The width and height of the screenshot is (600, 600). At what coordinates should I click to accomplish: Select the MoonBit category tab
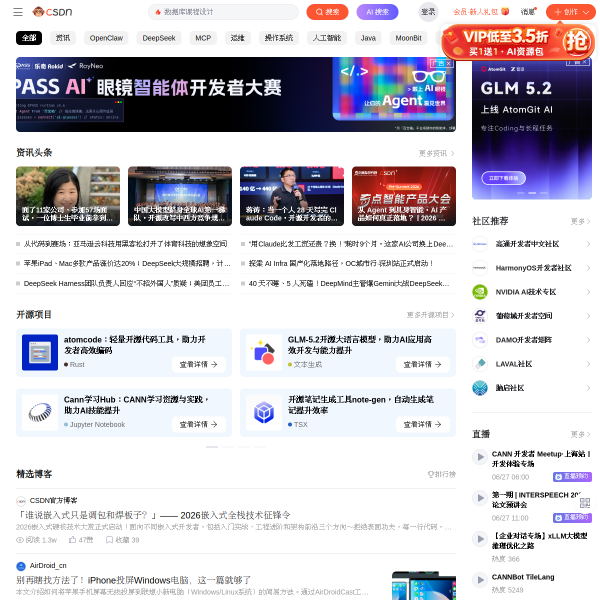tap(408, 38)
